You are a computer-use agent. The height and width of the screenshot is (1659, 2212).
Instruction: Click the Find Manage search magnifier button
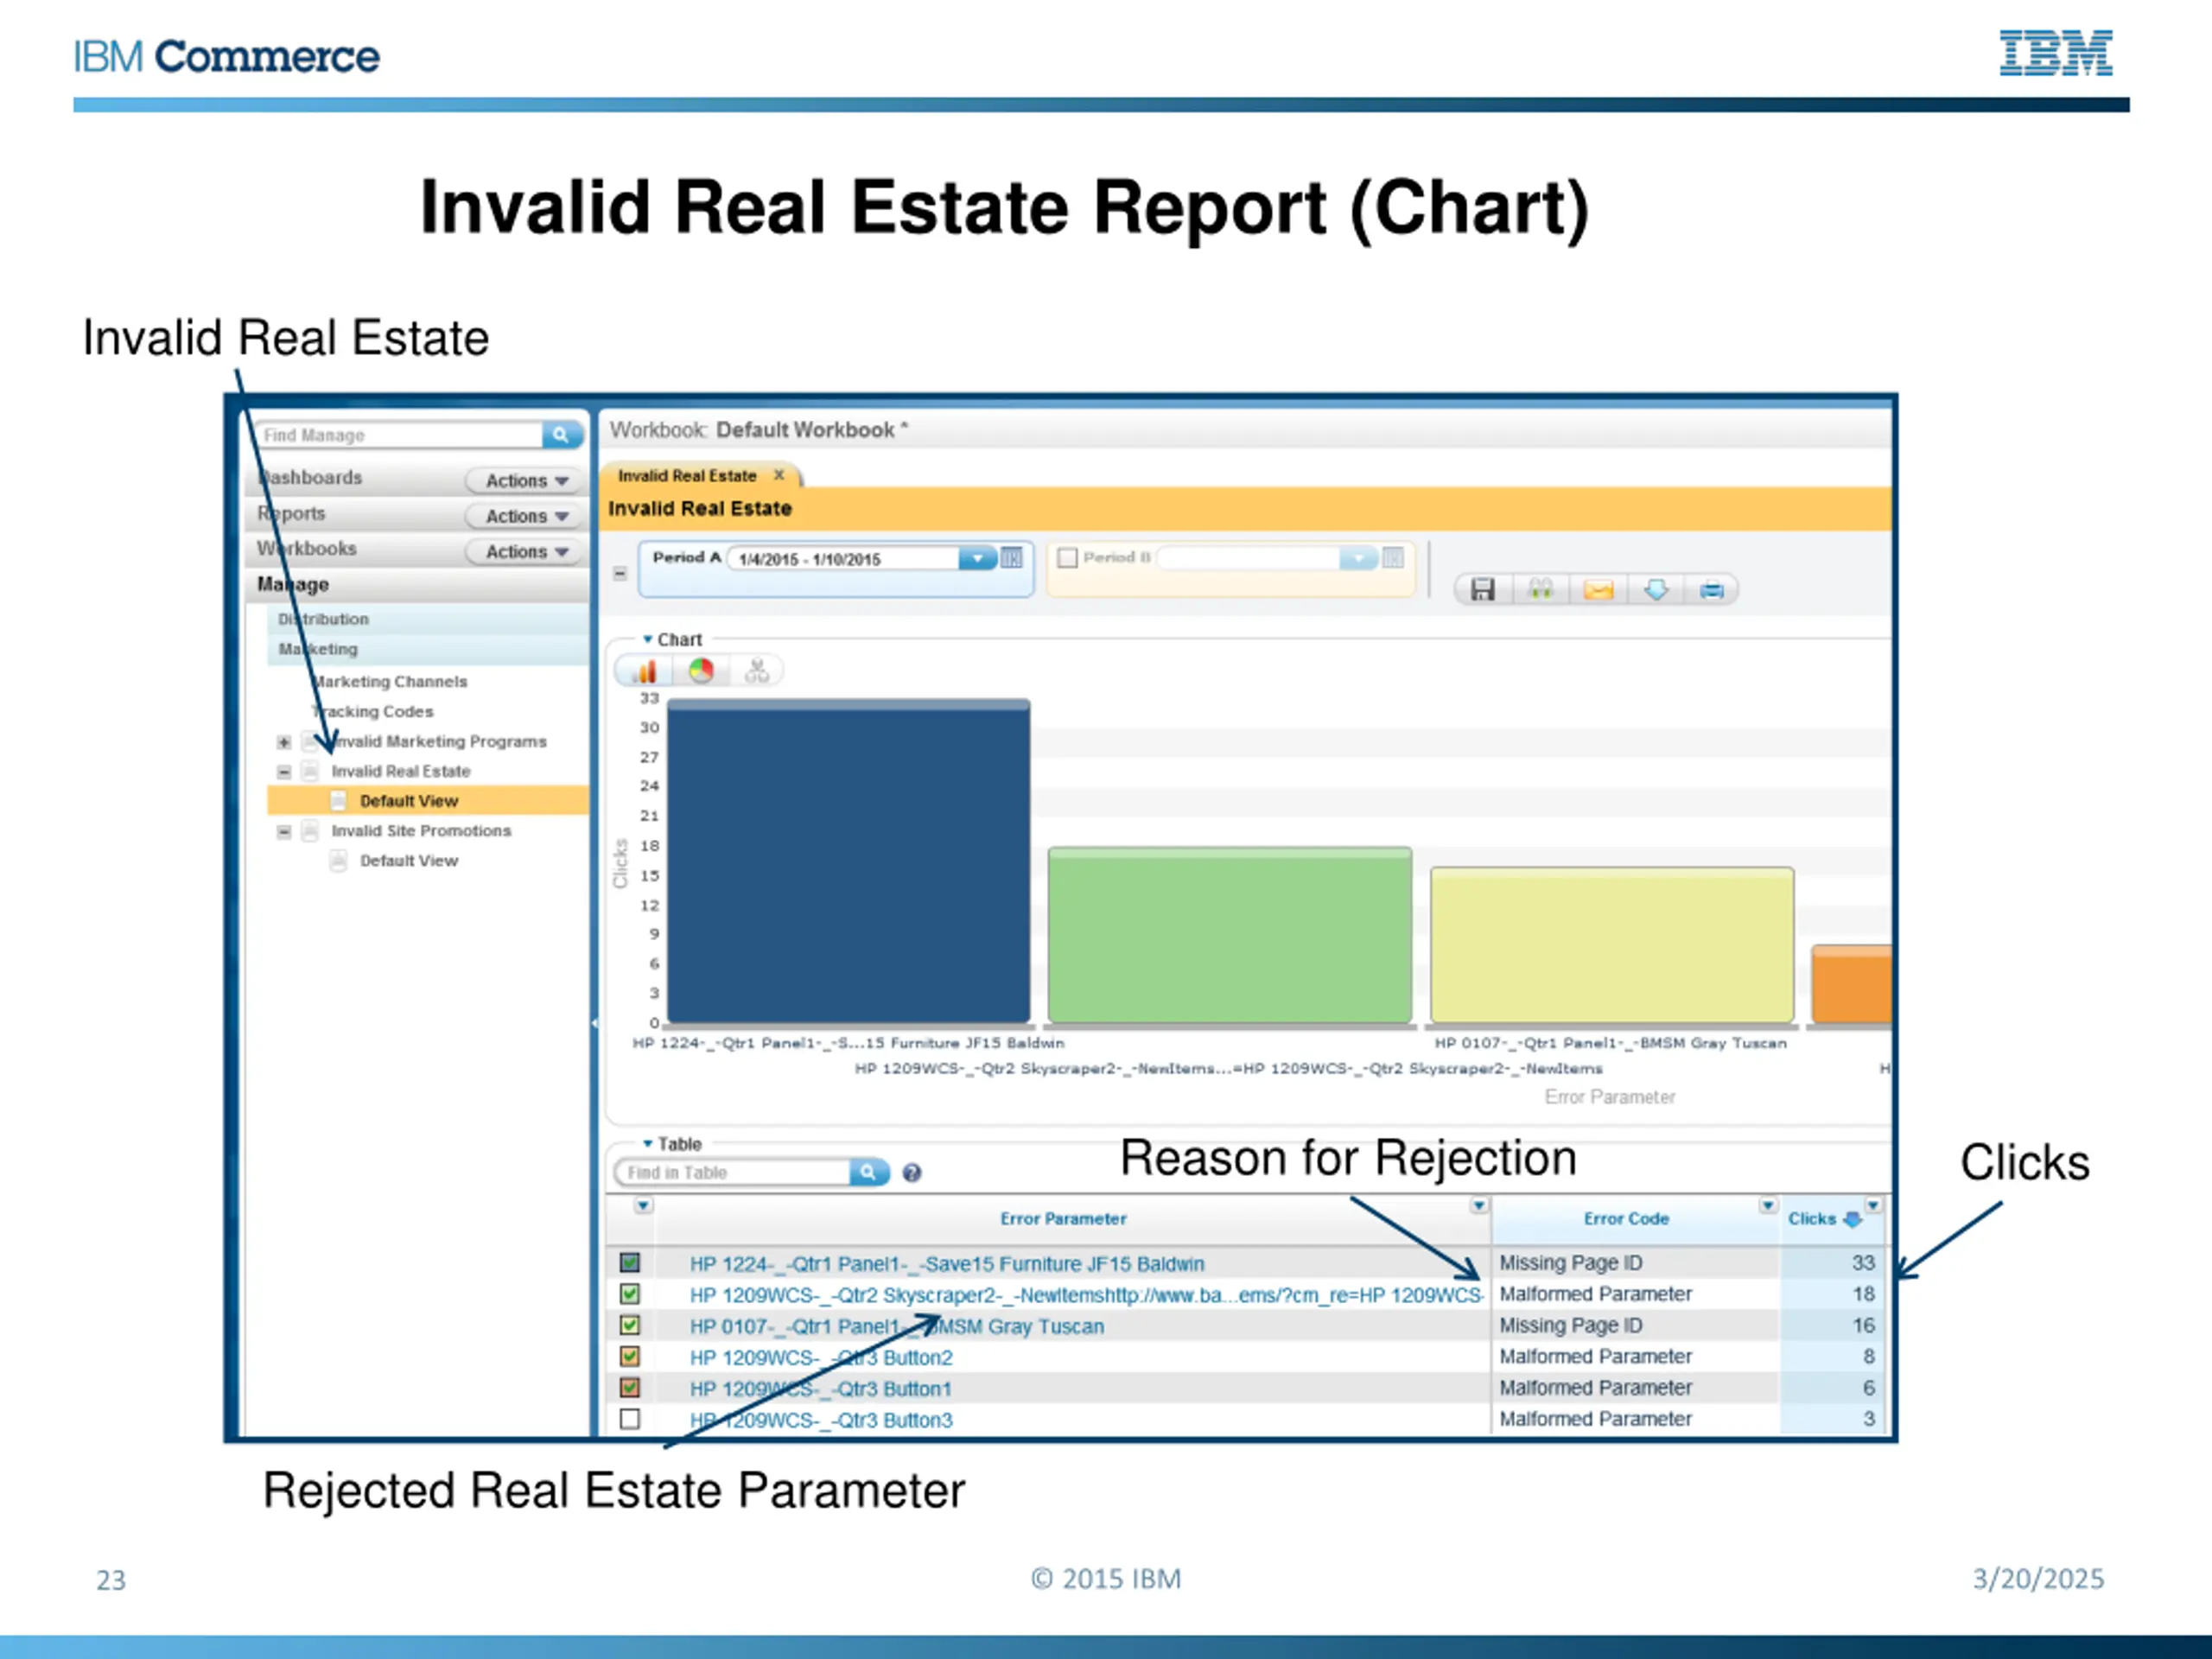(562, 435)
